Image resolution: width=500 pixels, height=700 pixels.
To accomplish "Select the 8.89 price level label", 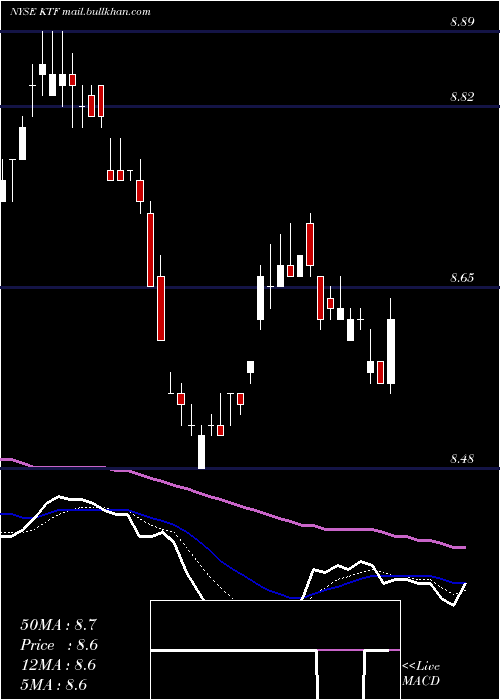I will point(462,22).
